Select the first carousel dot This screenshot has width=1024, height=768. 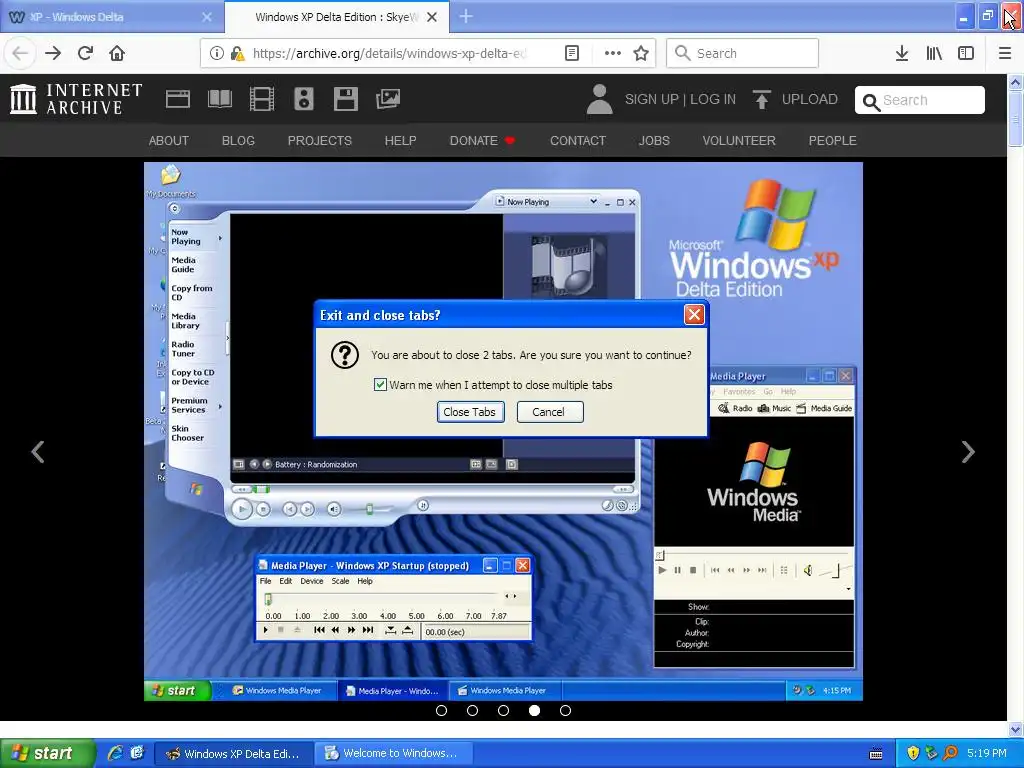441,710
